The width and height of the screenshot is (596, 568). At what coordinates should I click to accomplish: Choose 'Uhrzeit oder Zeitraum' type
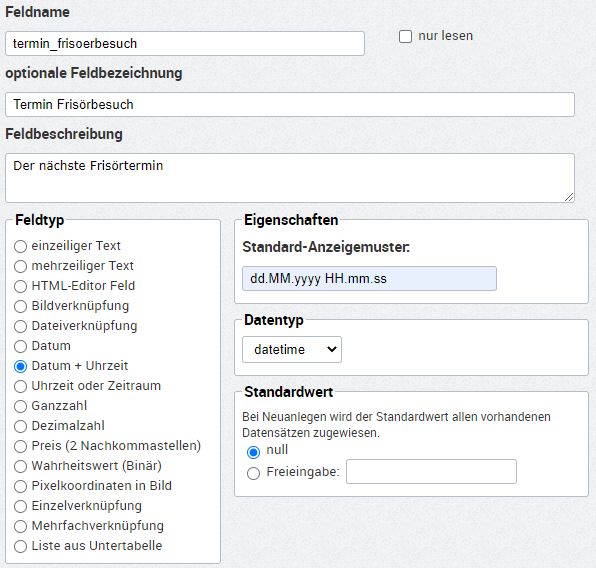tap(20, 386)
